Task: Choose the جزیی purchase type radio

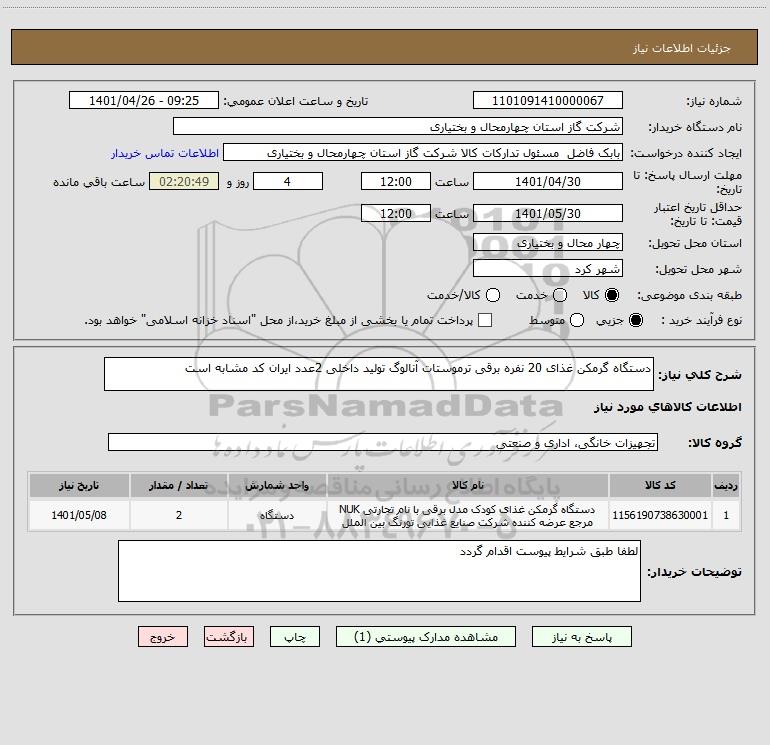Action: pos(636,320)
